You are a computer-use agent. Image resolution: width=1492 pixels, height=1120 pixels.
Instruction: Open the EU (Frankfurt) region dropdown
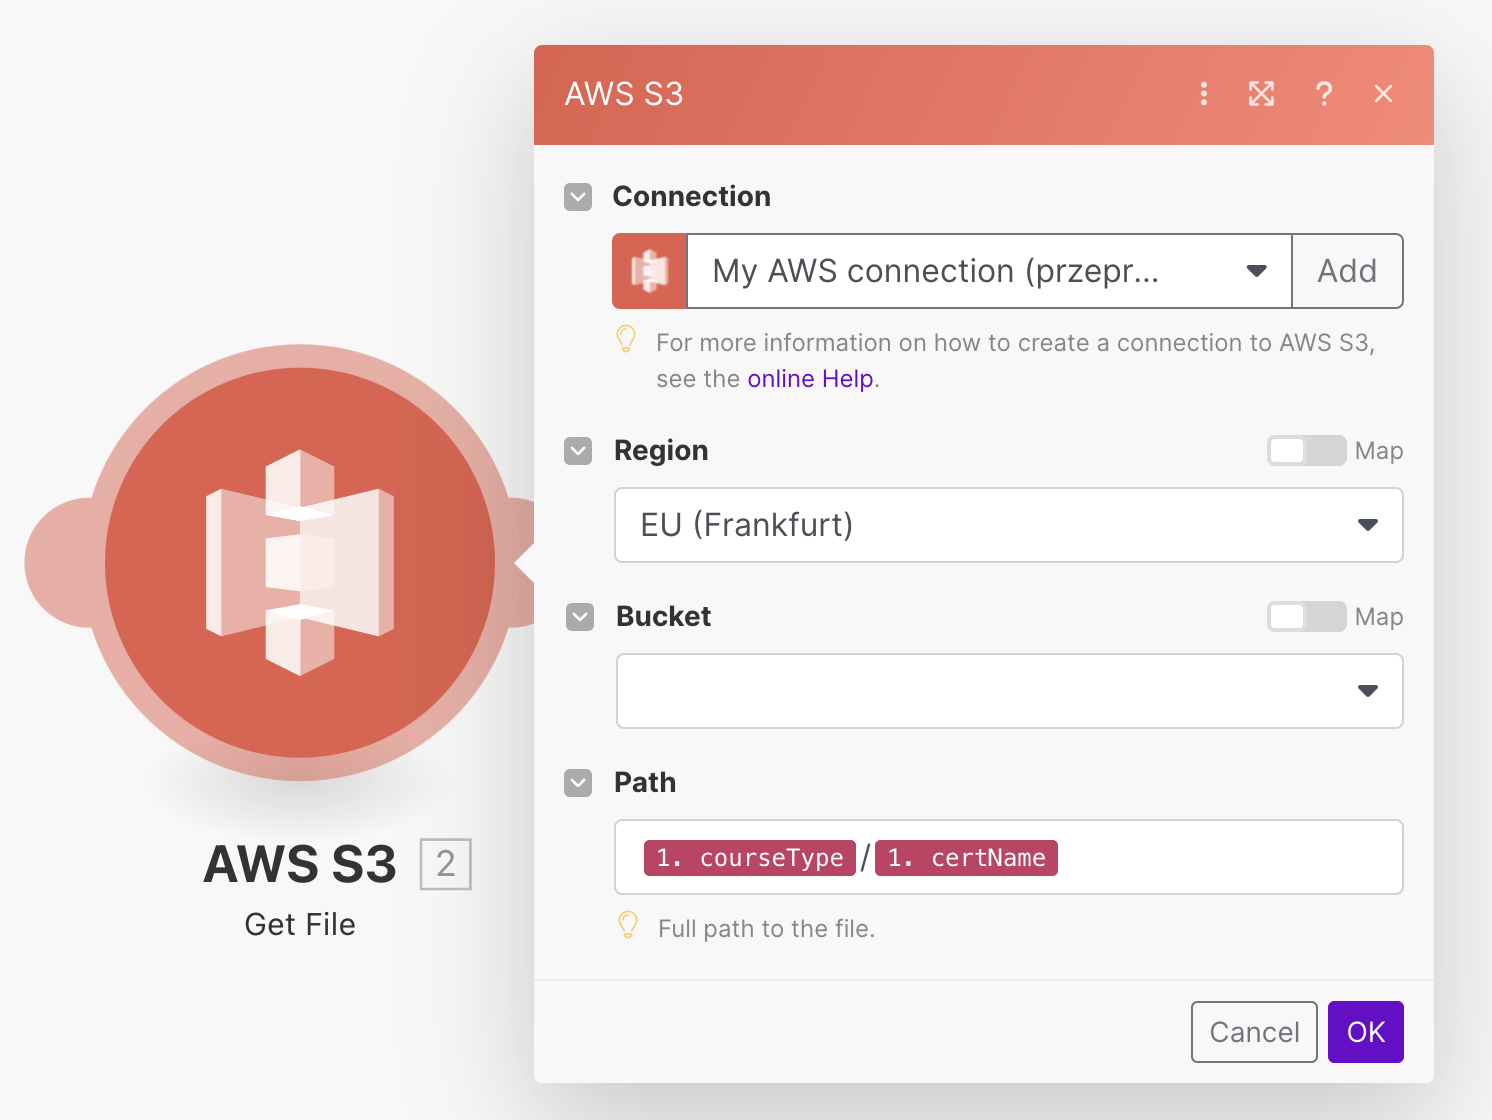1008,525
